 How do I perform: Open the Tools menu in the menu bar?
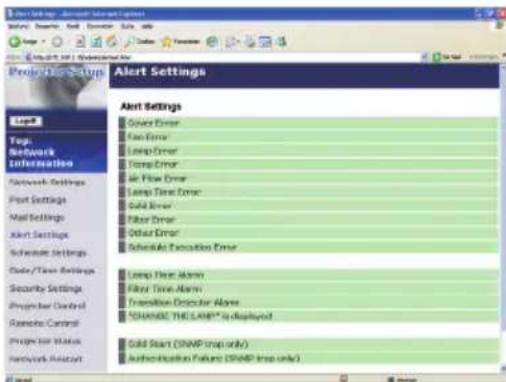(127, 26)
